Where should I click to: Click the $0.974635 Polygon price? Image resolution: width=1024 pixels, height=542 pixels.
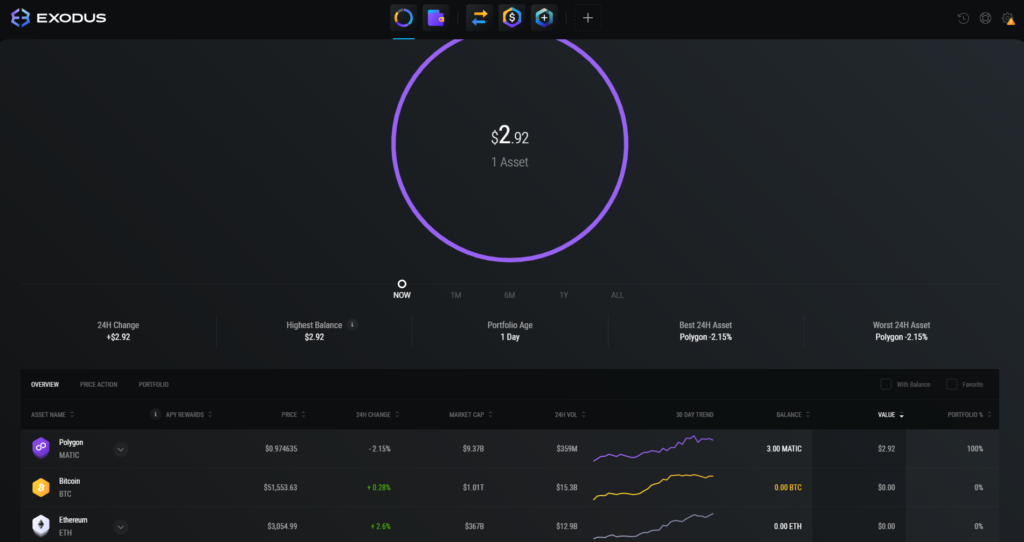pos(281,449)
